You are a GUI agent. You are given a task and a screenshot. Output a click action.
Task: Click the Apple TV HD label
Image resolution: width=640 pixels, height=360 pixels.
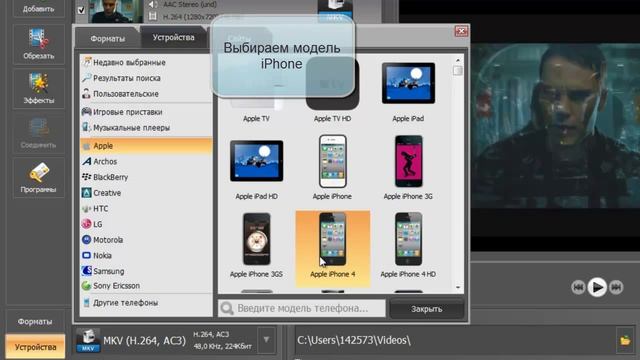(x=332, y=119)
